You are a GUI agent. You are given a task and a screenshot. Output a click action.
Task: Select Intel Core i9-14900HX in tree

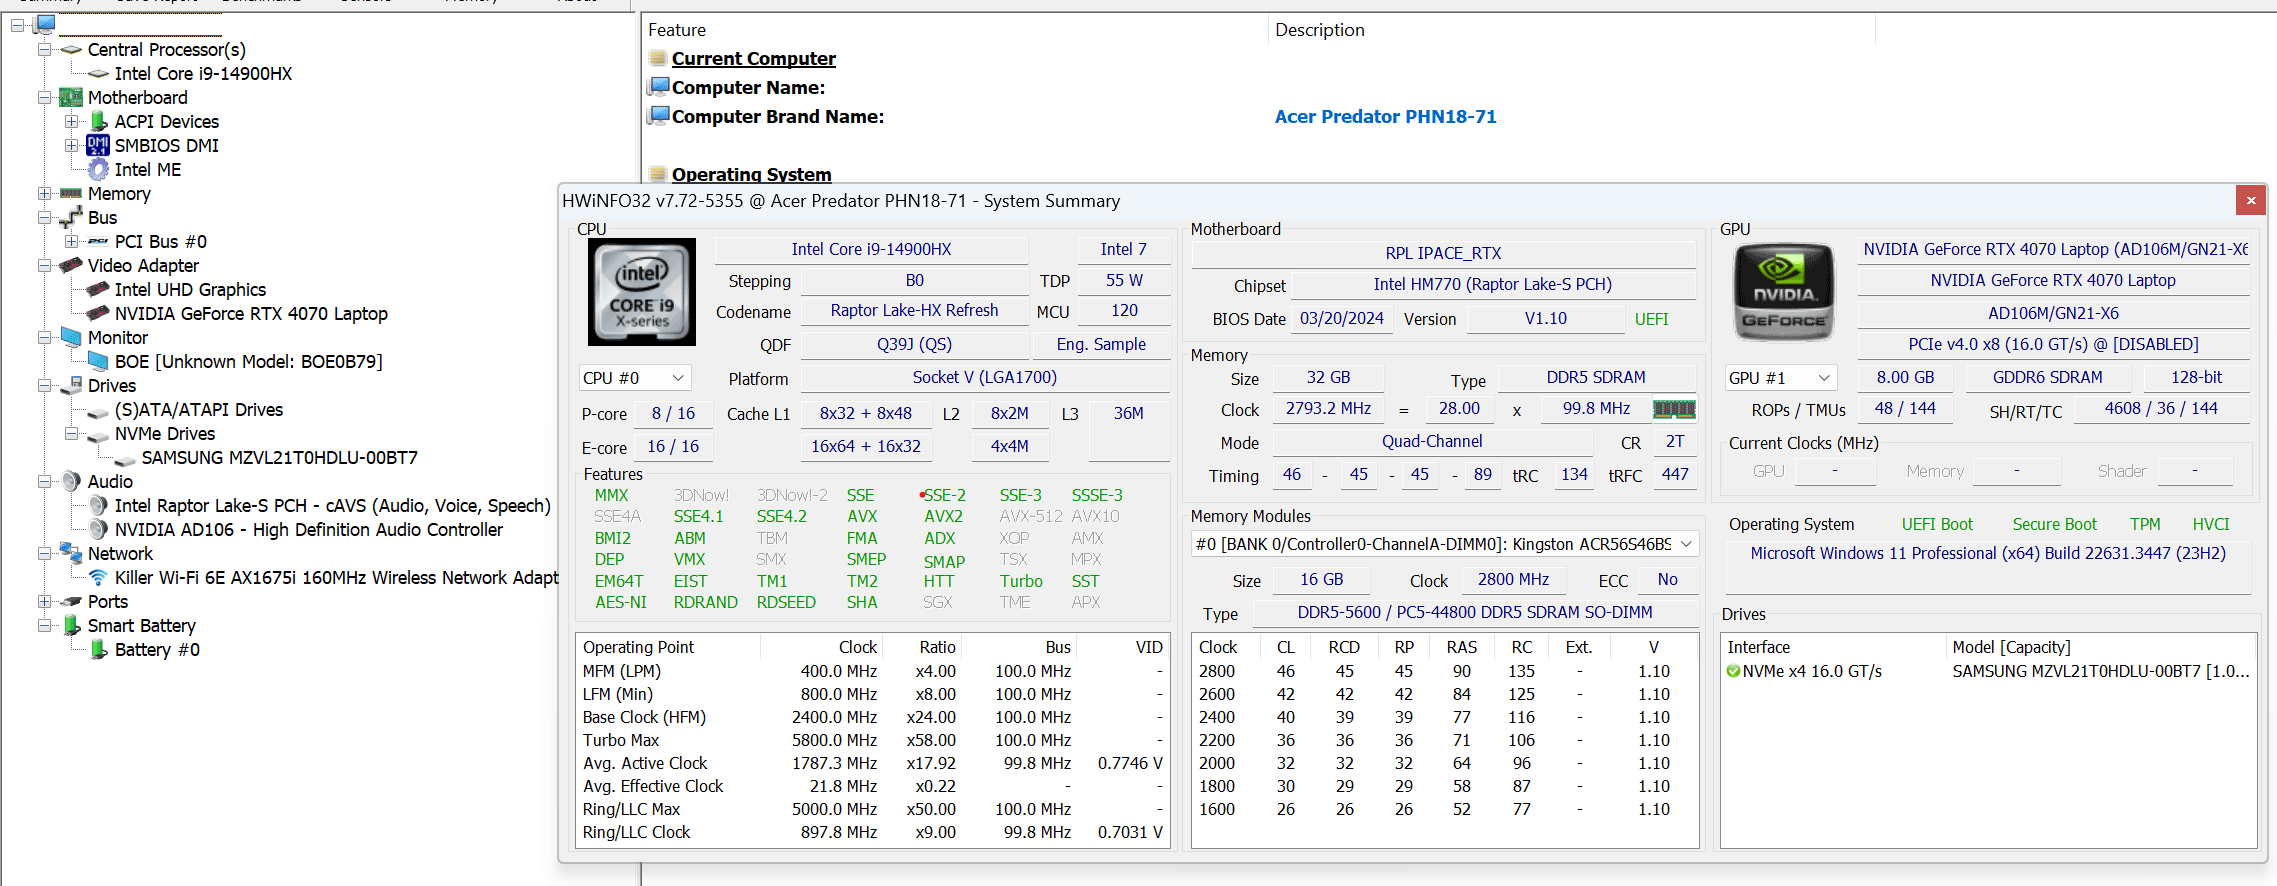[203, 74]
